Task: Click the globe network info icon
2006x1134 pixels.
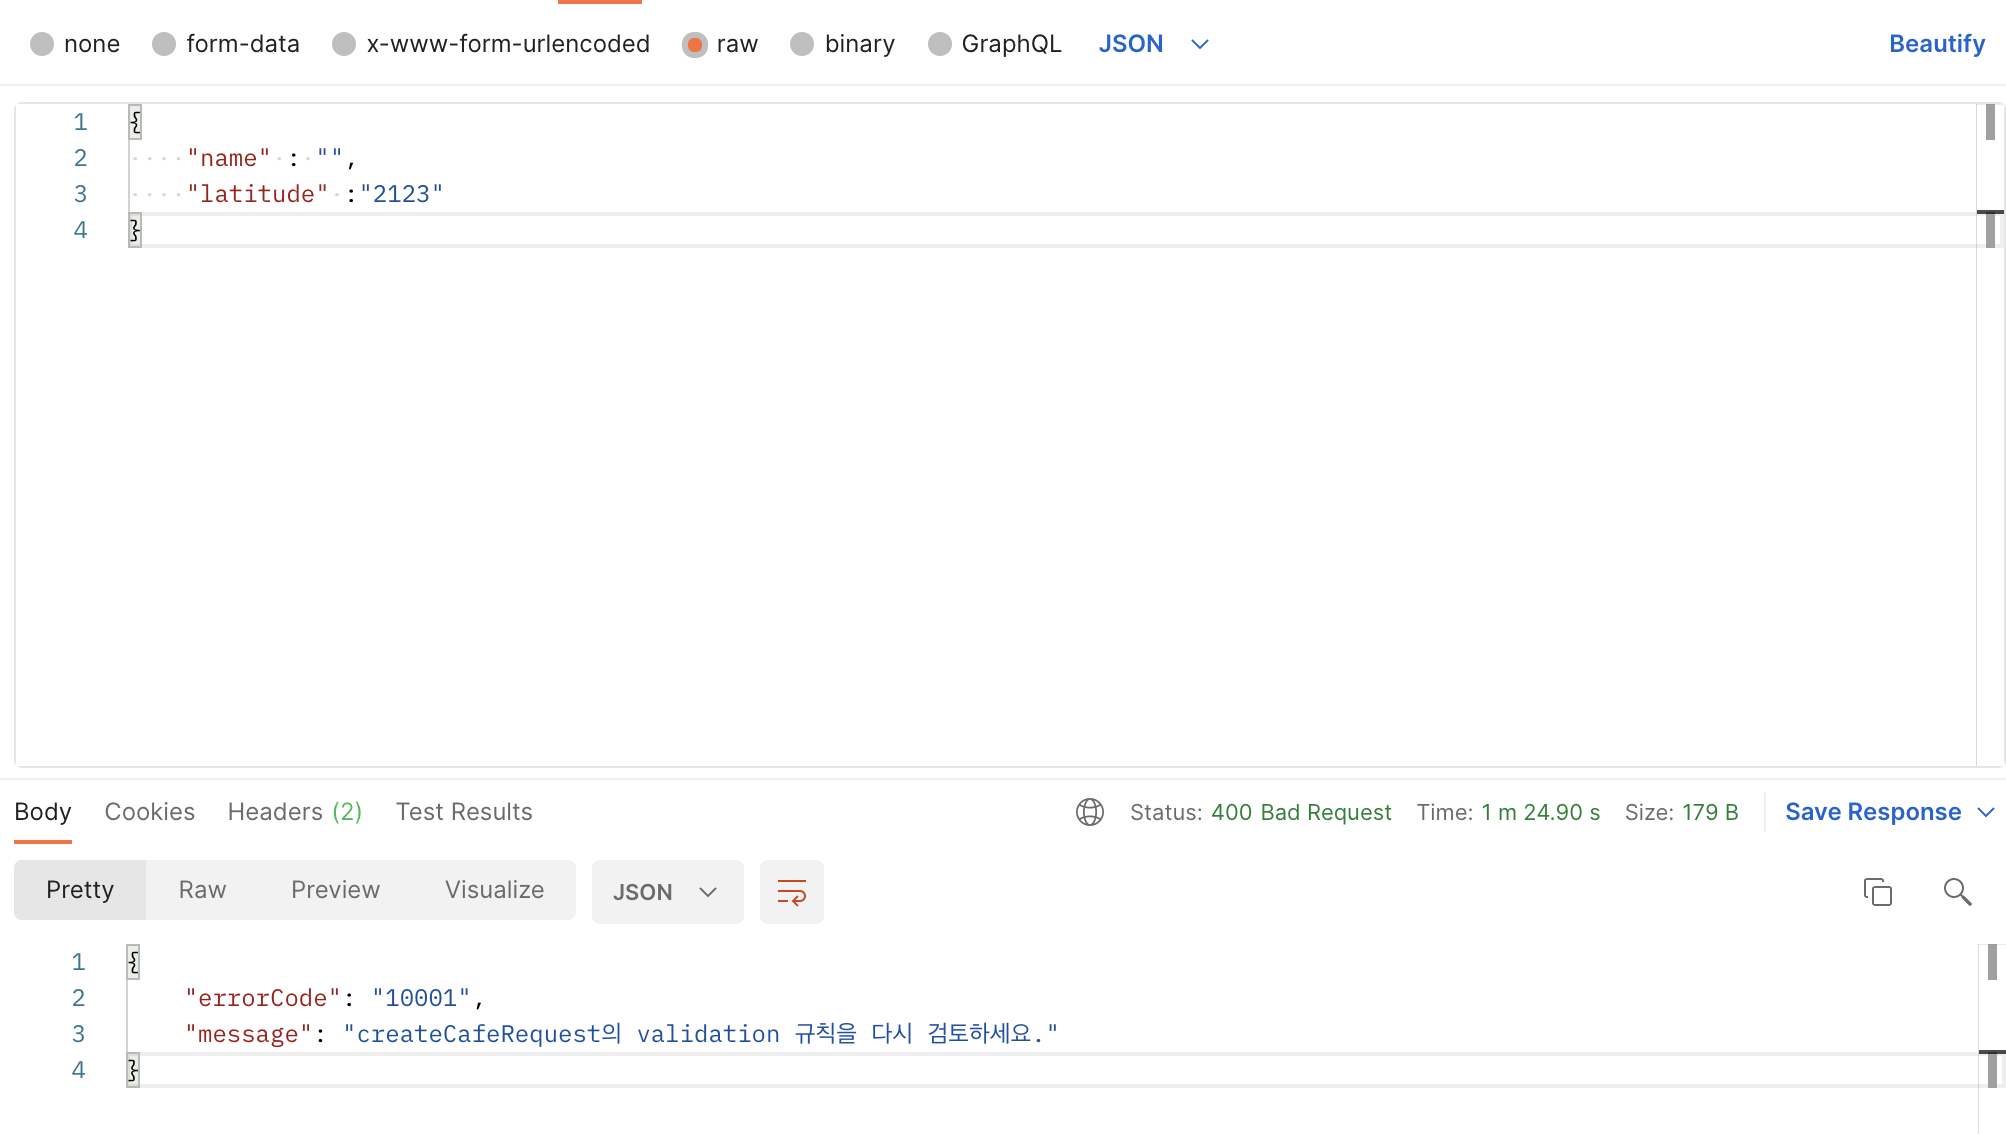Action: click(x=1089, y=812)
